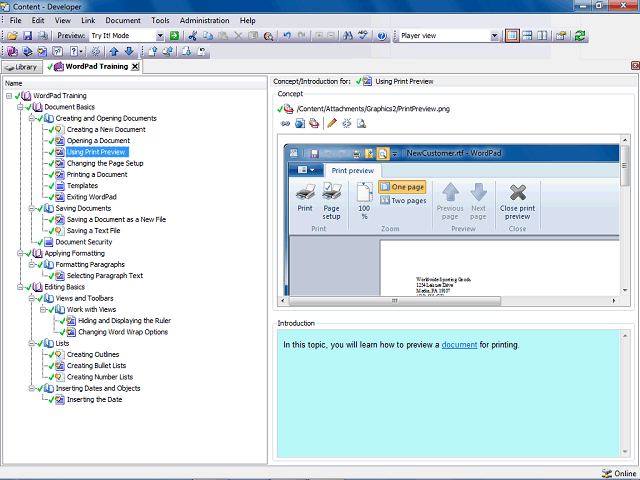Click the Print icon in main toolbar
Image resolution: width=640 pixels, height=480 pixels.
point(42,36)
